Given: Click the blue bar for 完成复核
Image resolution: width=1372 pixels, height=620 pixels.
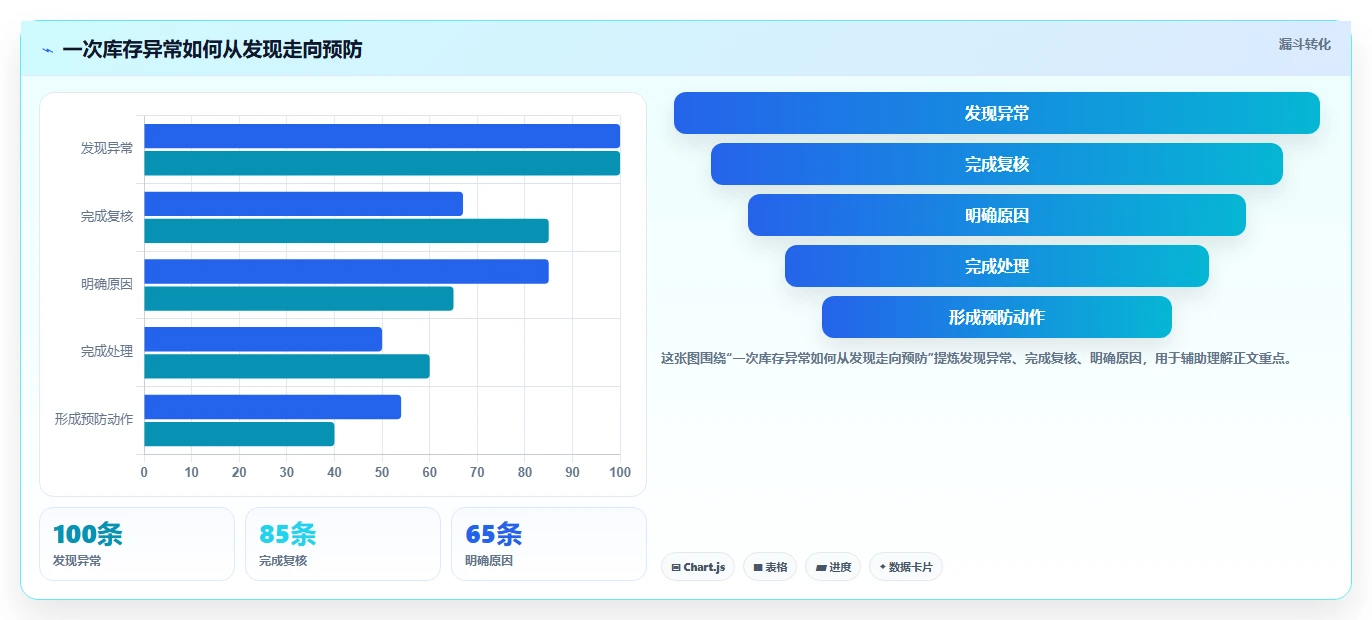Looking at the screenshot, I should coord(303,204).
